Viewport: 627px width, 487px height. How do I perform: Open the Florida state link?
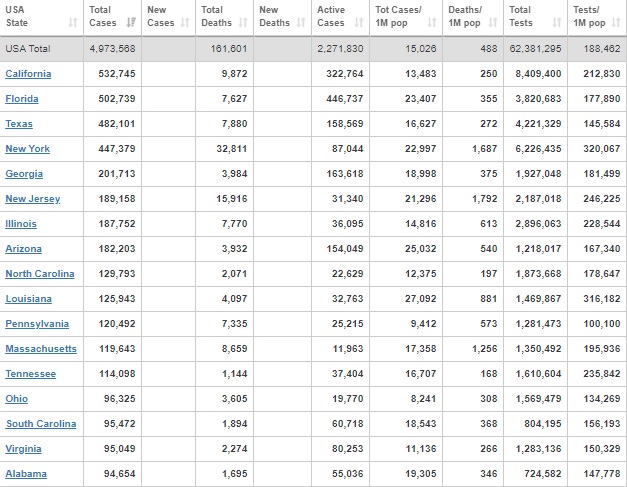click(22, 99)
